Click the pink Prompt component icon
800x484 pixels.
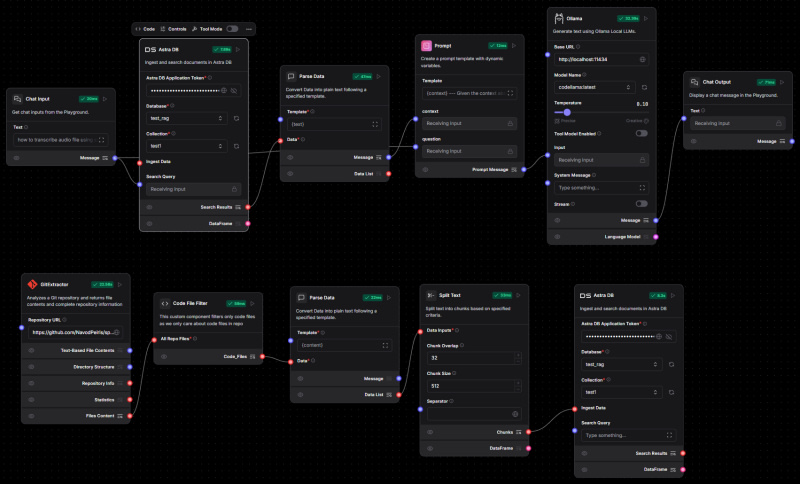(427, 46)
